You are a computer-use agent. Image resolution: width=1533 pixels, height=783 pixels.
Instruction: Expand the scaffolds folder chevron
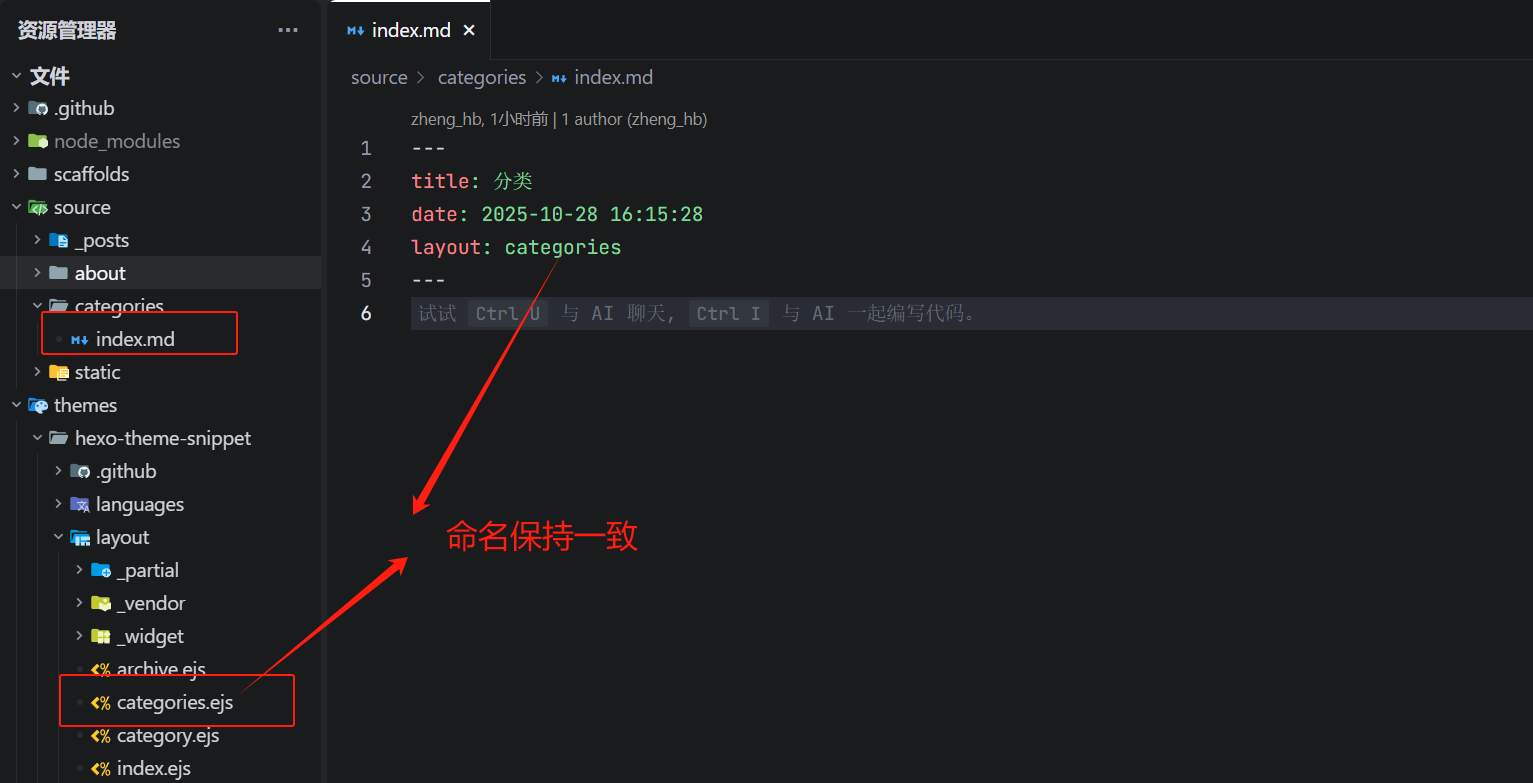[x=16, y=174]
